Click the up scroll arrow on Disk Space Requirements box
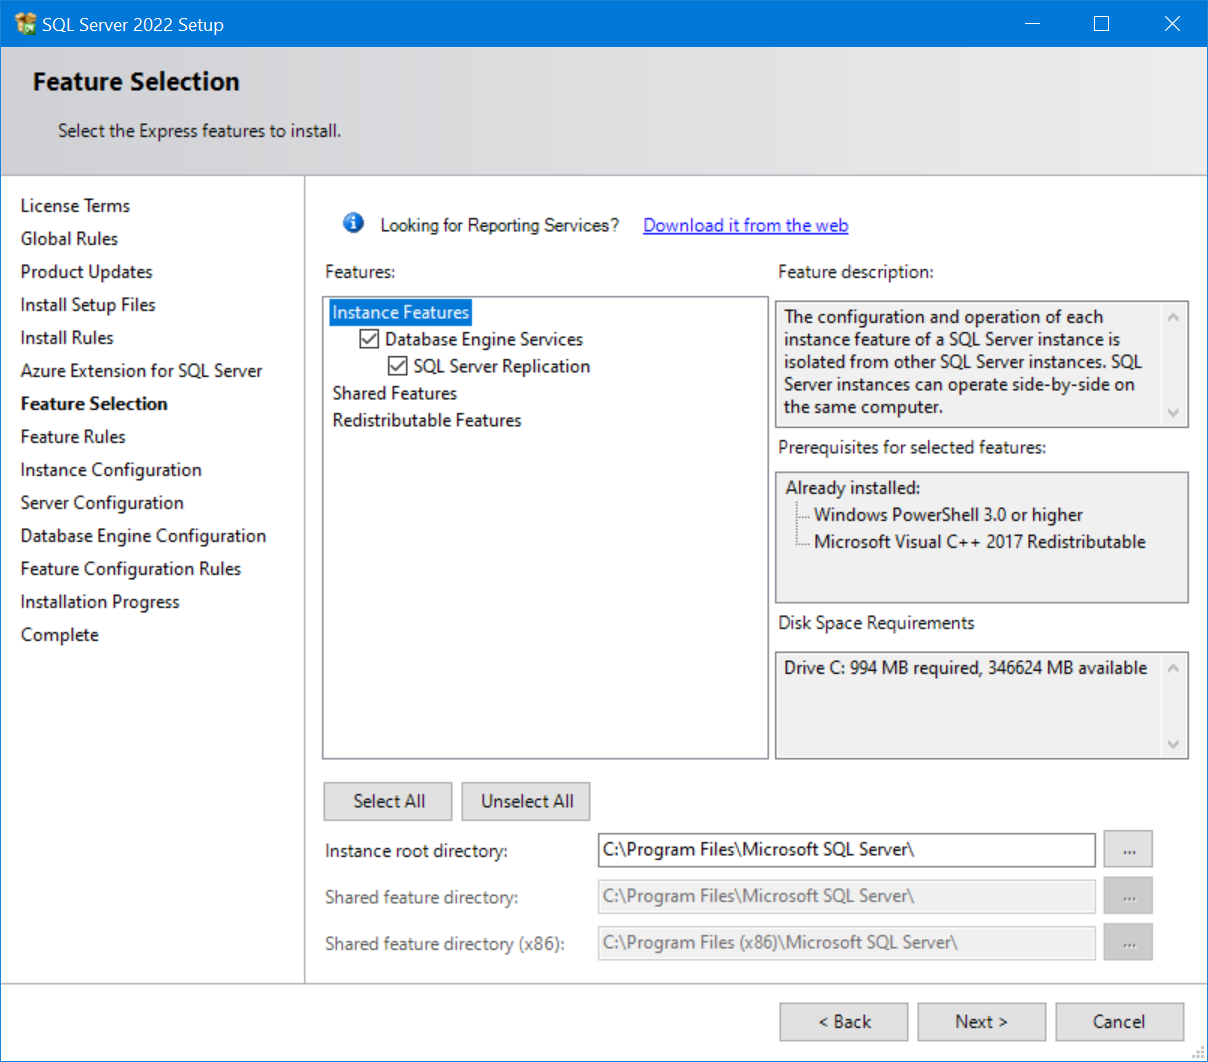The width and height of the screenshot is (1208, 1062). pyautogui.click(x=1173, y=666)
